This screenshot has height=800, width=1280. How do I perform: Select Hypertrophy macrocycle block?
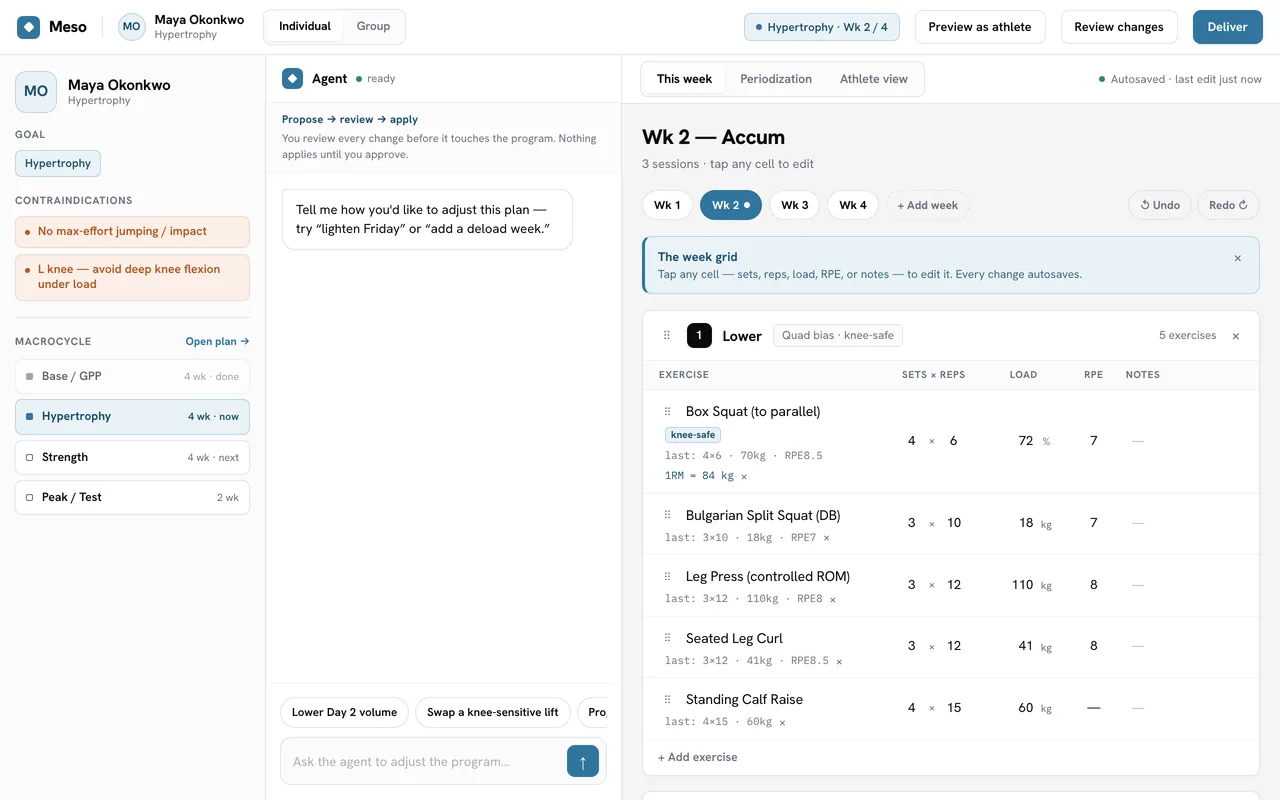pos(132,417)
